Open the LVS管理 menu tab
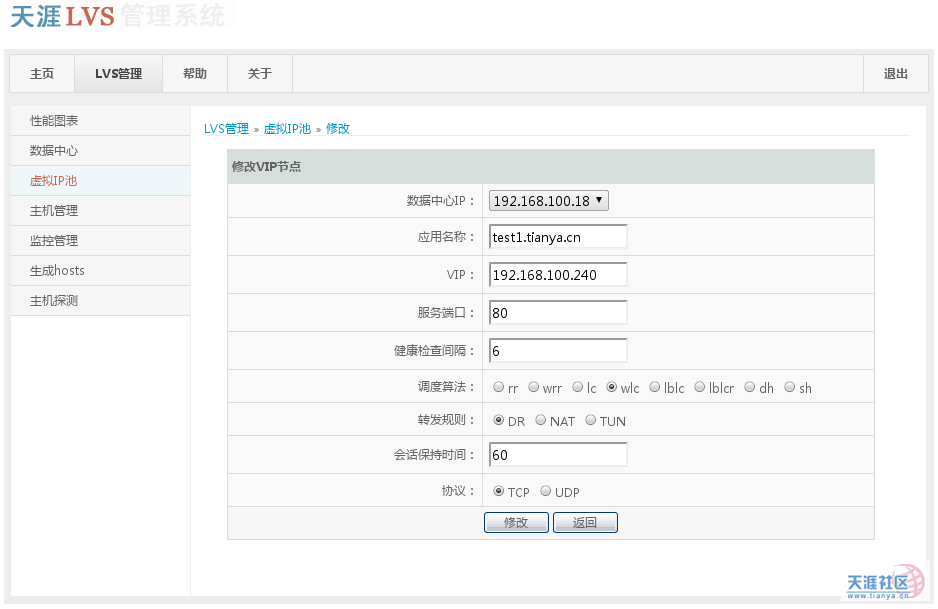The width and height of the screenshot is (938, 609). [x=118, y=74]
